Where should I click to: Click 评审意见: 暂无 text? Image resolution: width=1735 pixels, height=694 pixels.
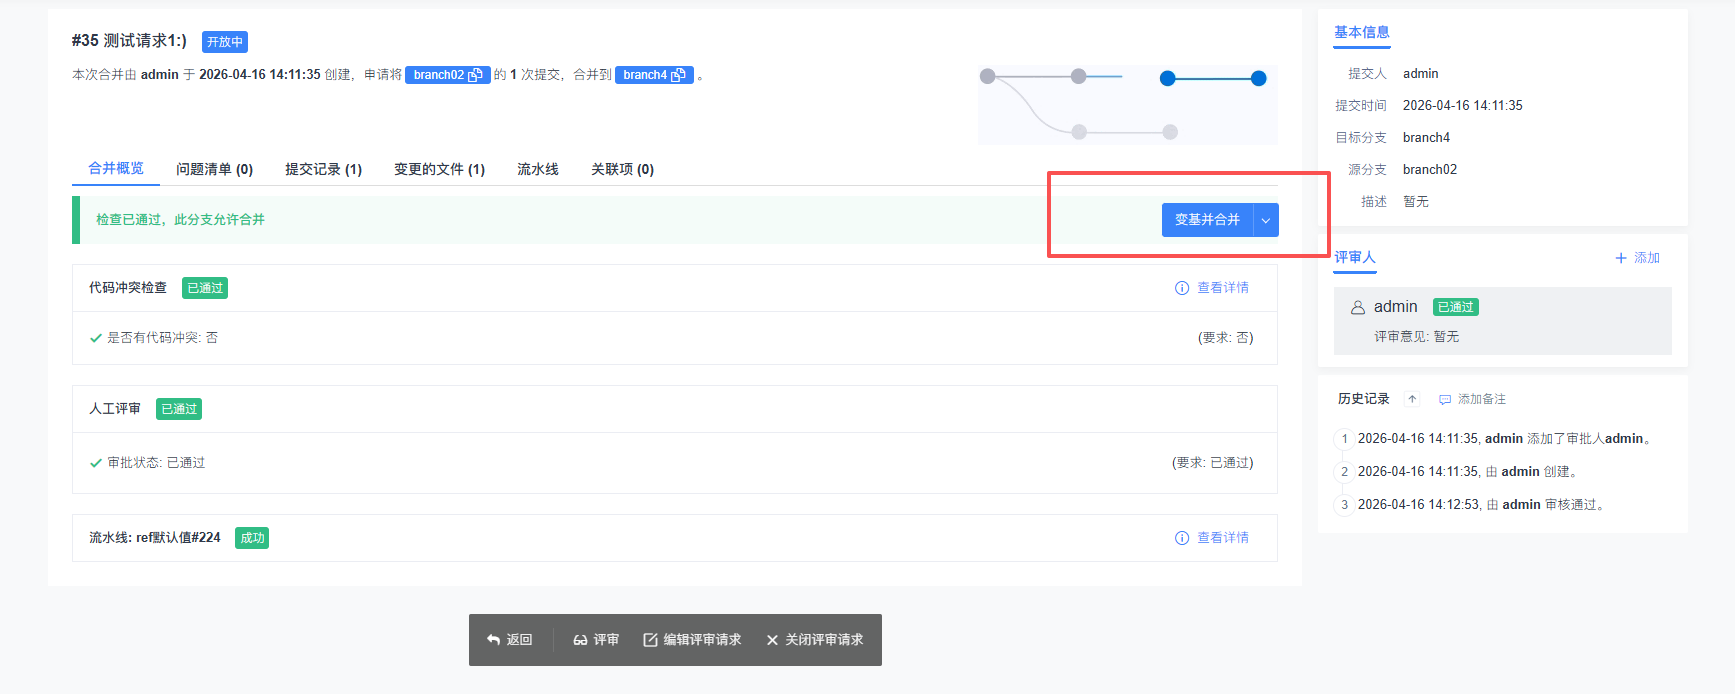click(x=1416, y=337)
